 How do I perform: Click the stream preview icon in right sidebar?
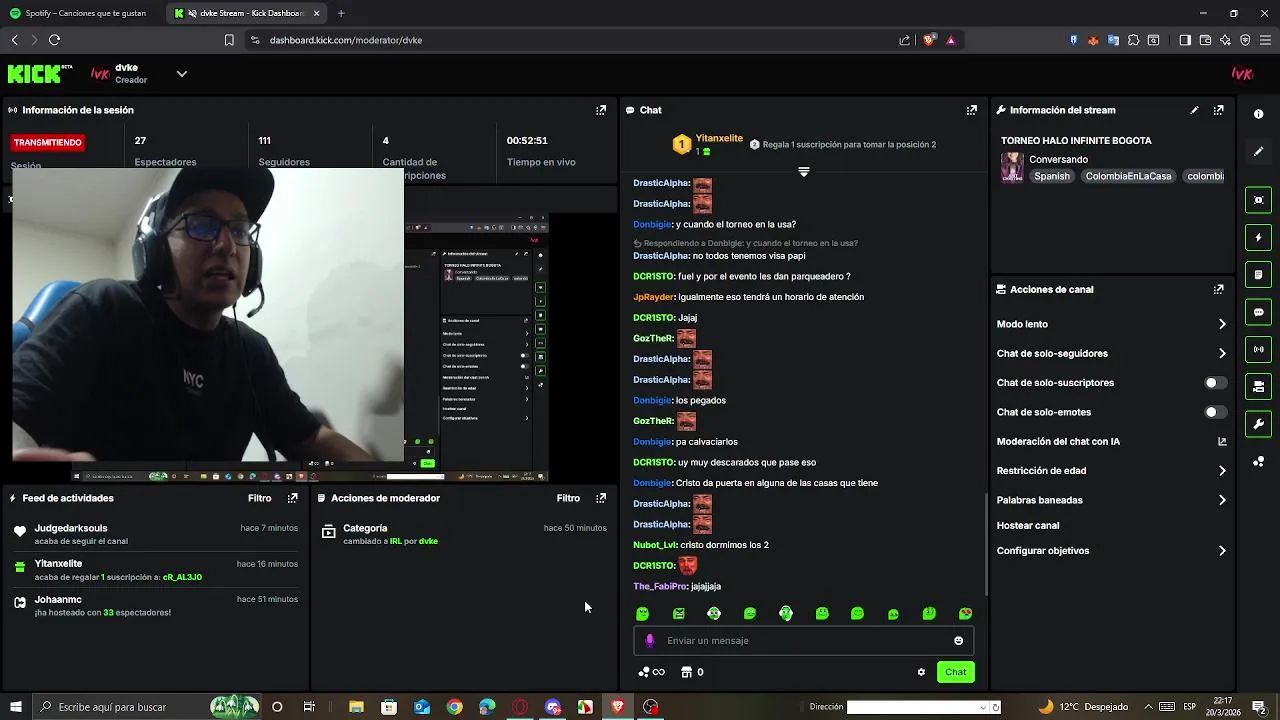pyautogui.click(x=1258, y=200)
